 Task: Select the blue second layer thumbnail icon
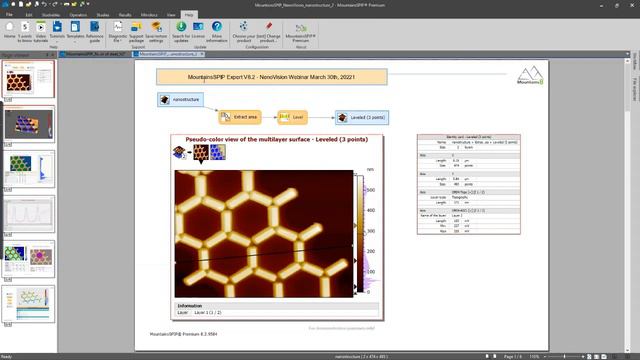coord(218,152)
